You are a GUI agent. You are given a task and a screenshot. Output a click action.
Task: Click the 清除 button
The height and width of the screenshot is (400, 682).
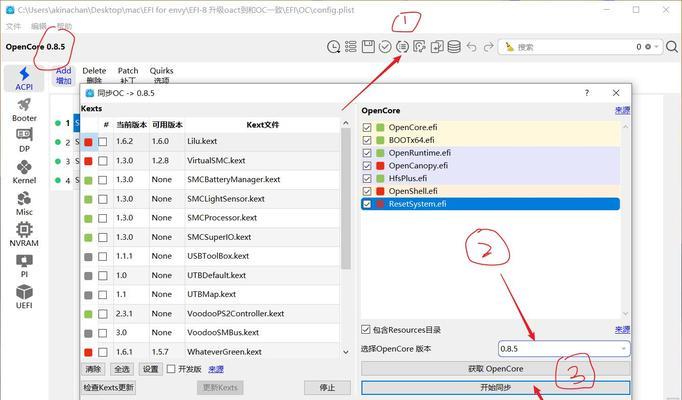coord(93,369)
